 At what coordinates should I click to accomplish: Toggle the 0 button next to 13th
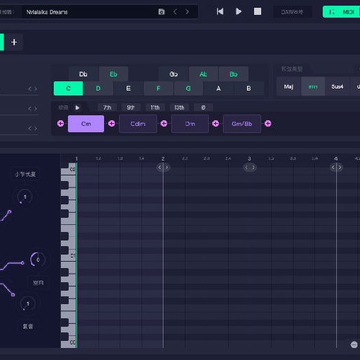(x=203, y=108)
